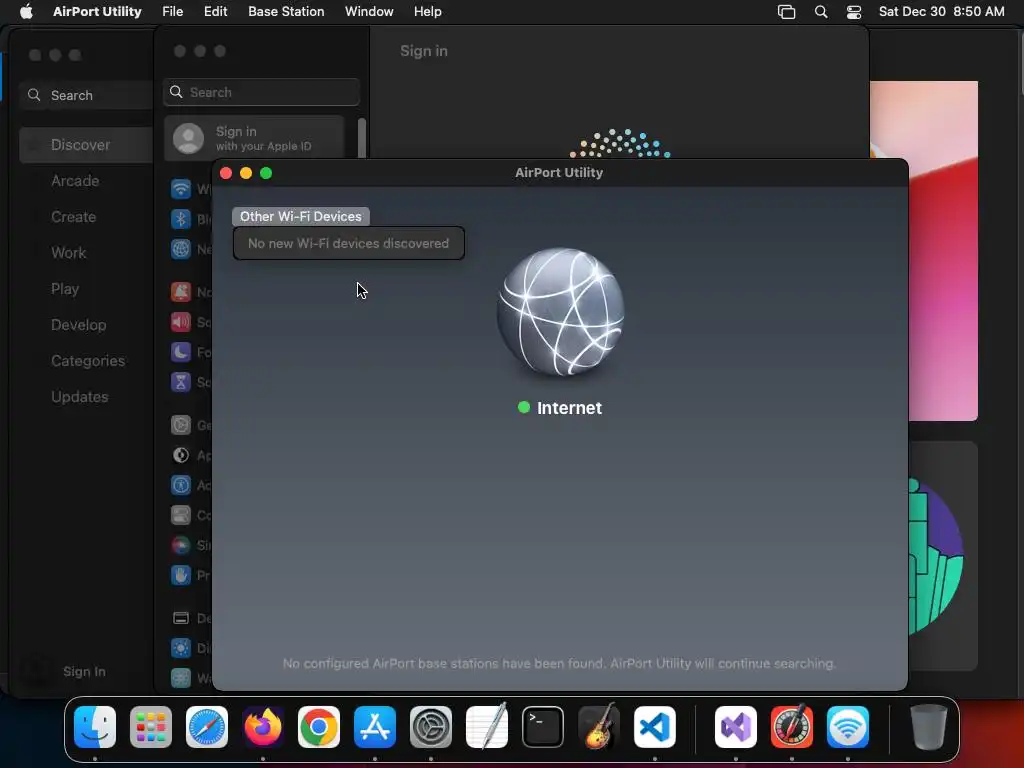The width and height of the screenshot is (1024, 768).
Task: Open the Apple menu
Action: [26, 12]
